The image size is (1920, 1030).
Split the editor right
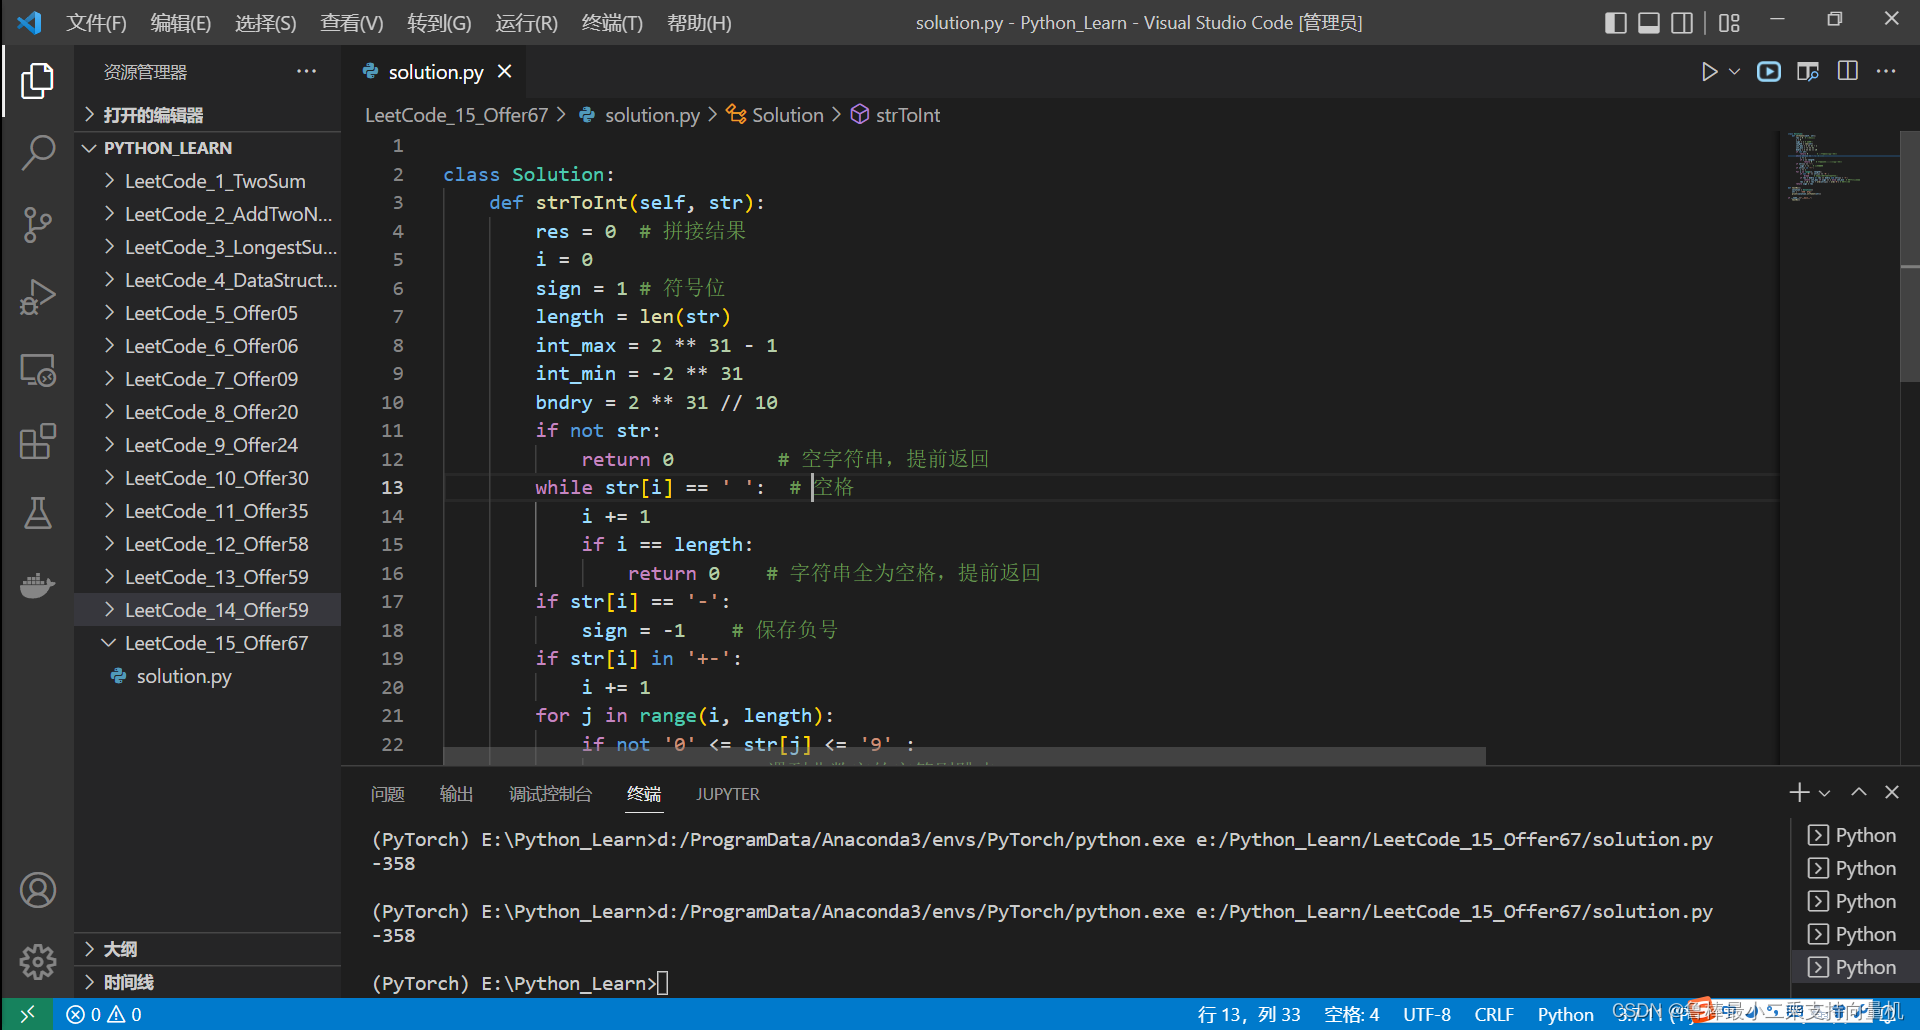pos(1848,72)
